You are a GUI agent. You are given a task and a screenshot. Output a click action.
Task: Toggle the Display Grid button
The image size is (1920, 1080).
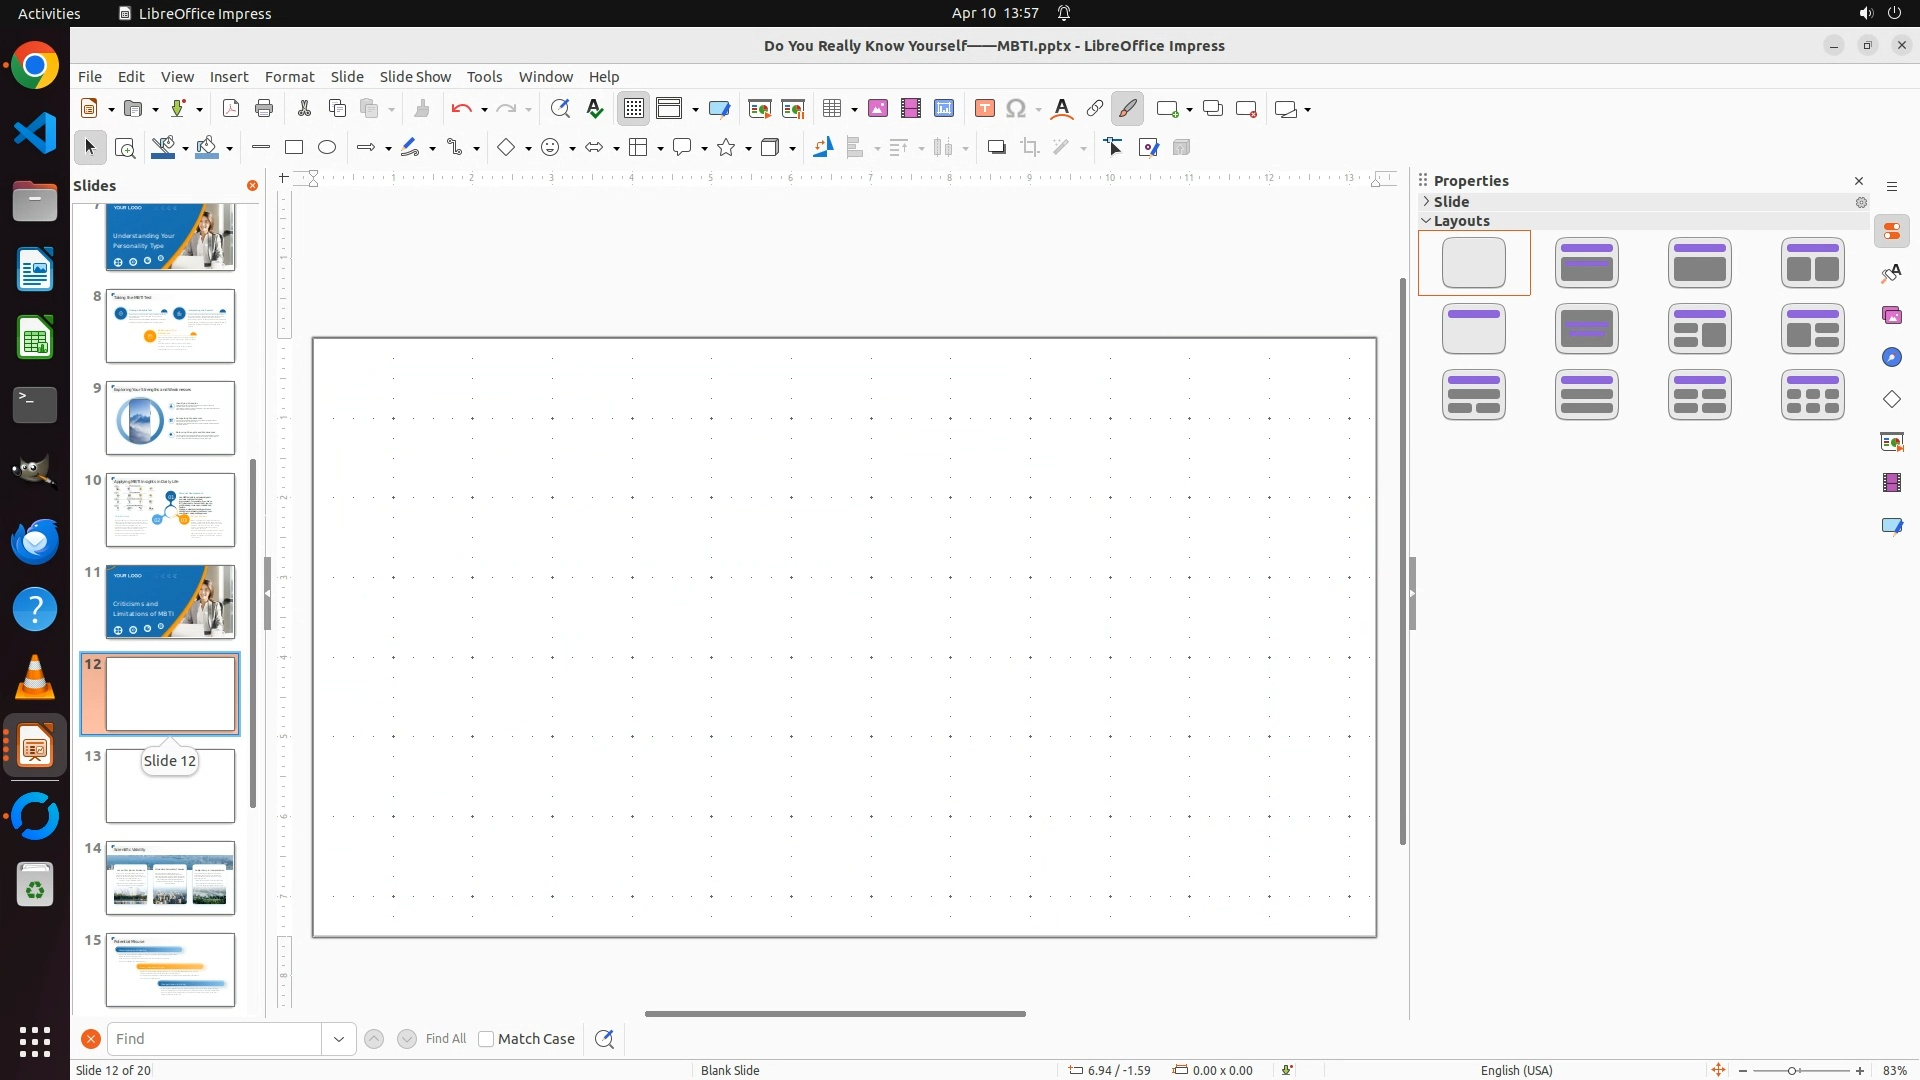pyautogui.click(x=634, y=109)
